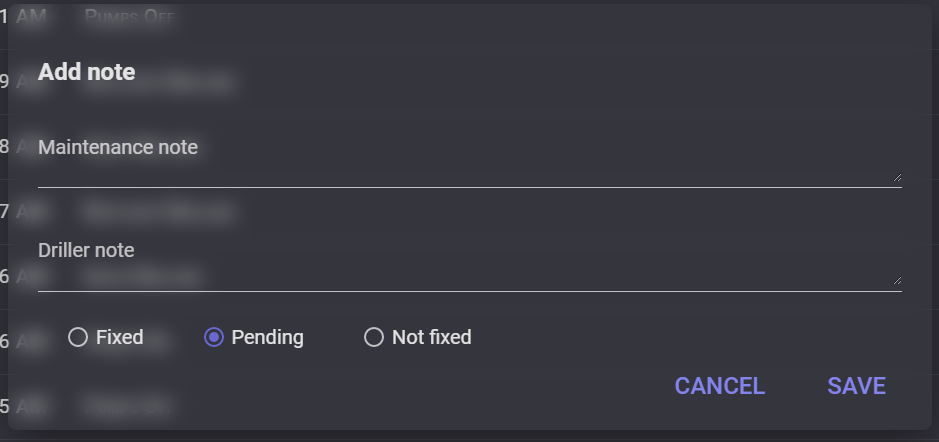Click the 'Fixed' label text
The height and width of the screenshot is (442, 939).
[120, 337]
